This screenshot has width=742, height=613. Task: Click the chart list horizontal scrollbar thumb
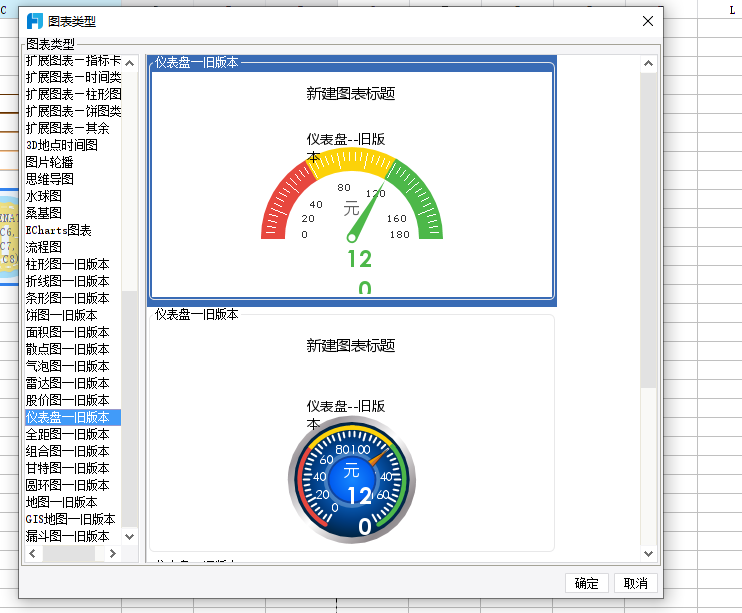pyautogui.click(x=69, y=553)
